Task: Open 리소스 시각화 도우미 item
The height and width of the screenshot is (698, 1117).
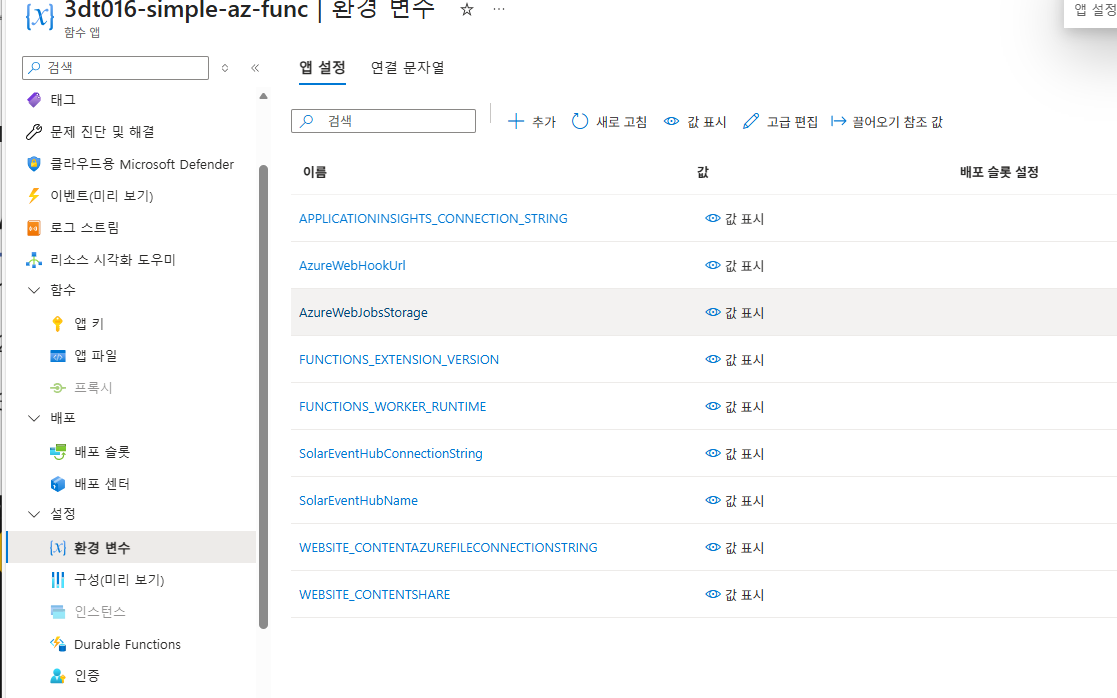Action: pyautogui.click(x=100, y=259)
